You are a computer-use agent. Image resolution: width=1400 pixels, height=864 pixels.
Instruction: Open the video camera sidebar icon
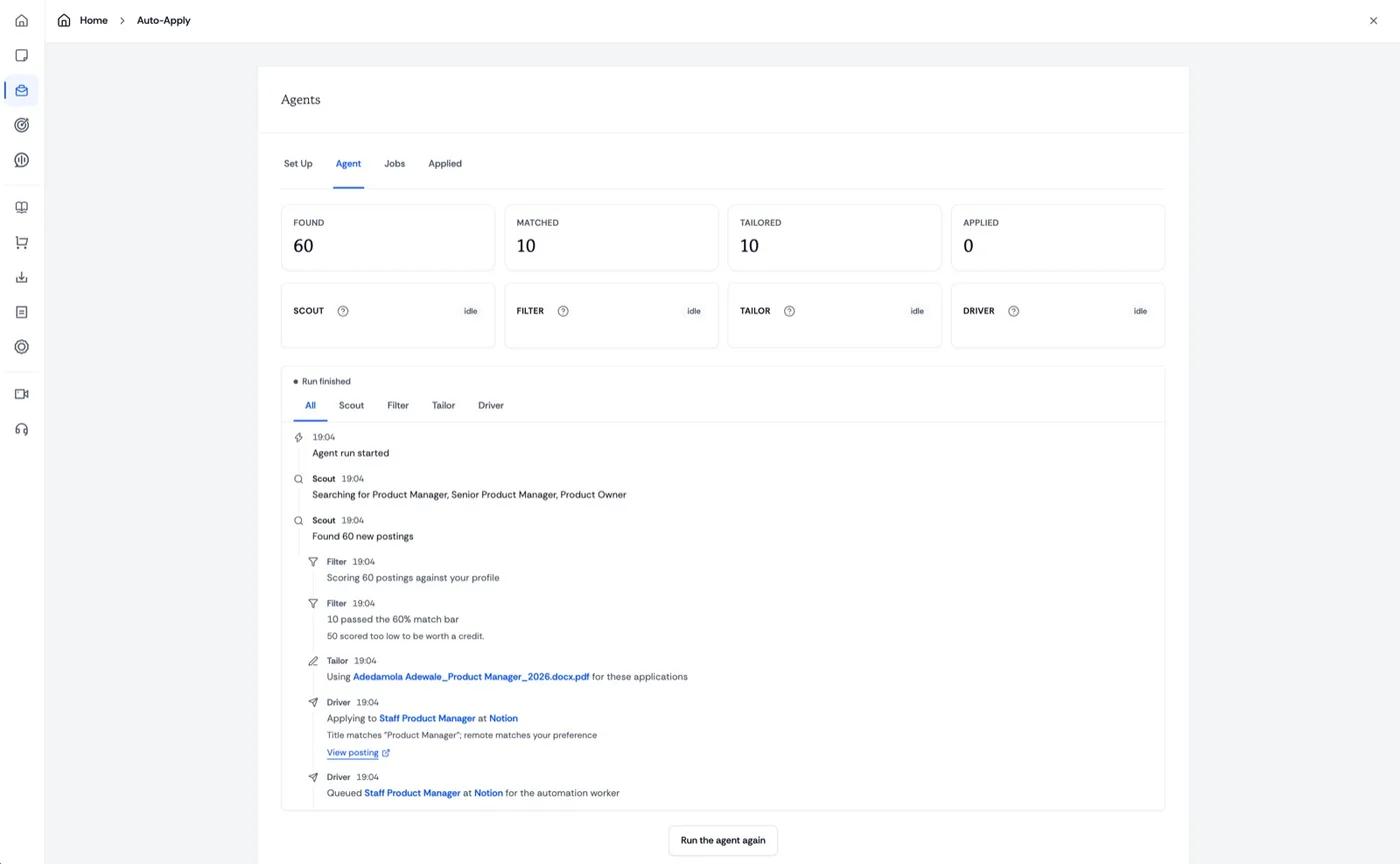tap(22, 394)
